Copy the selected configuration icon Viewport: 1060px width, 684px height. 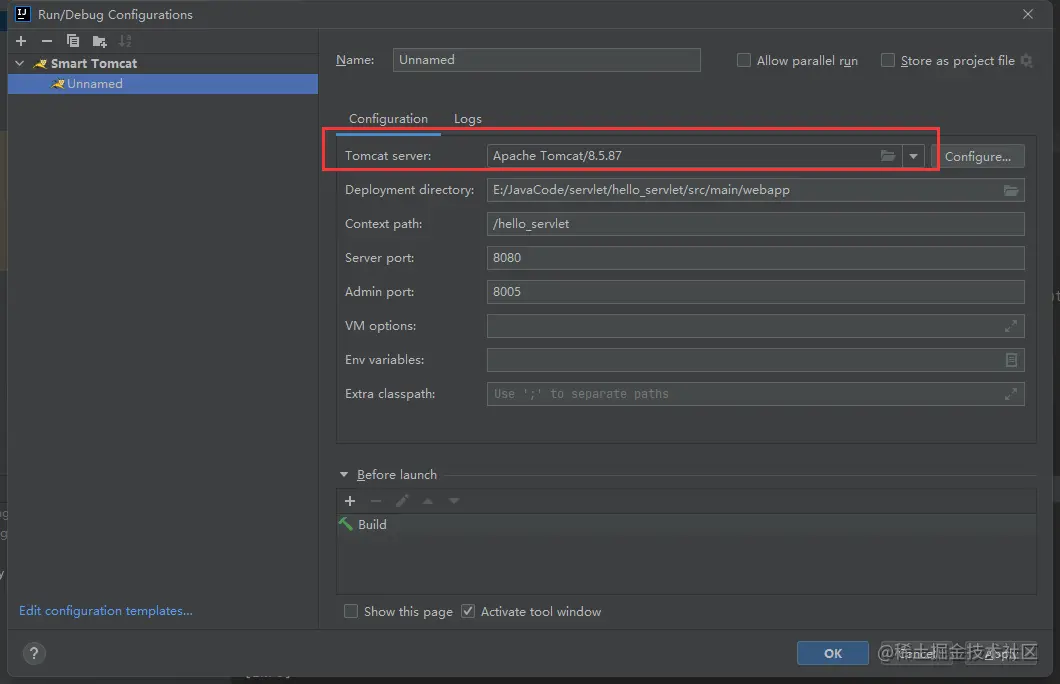pos(72,41)
